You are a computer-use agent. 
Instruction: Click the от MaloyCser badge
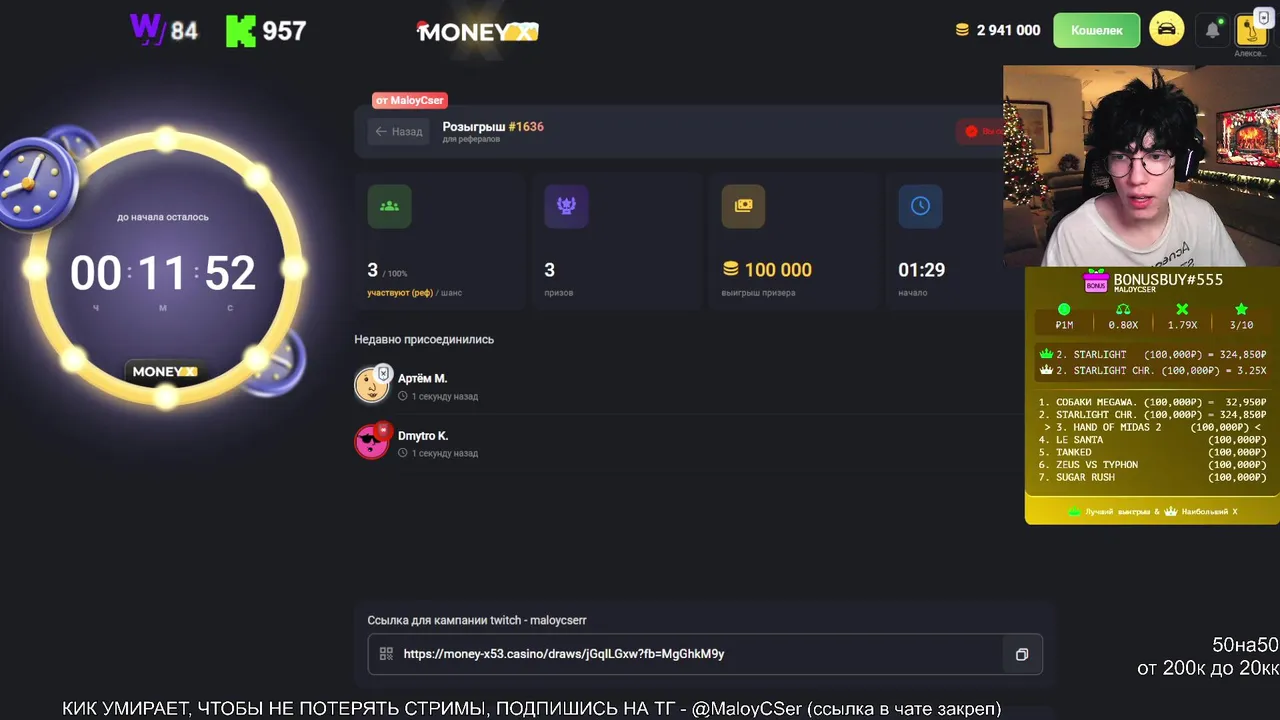[409, 100]
